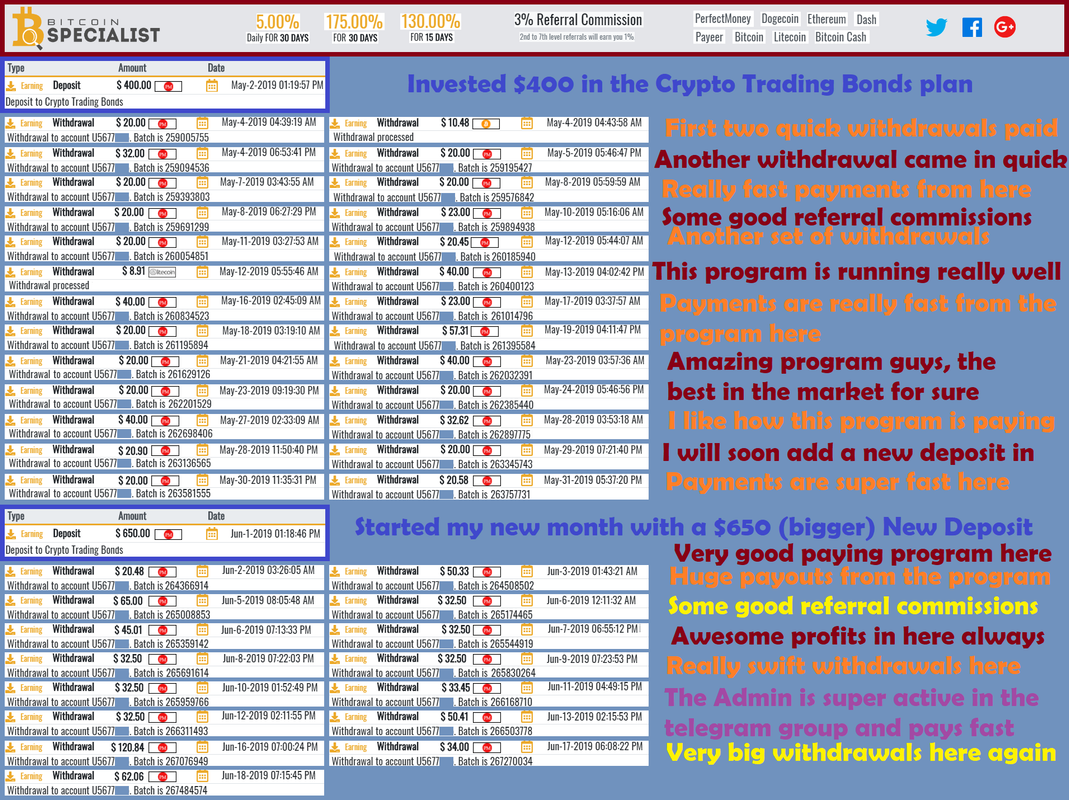The height and width of the screenshot is (800, 1069).
Task: Click calendar icon beside Jun-16-2019 07:00:24 PM
Action: coord(202,747)
